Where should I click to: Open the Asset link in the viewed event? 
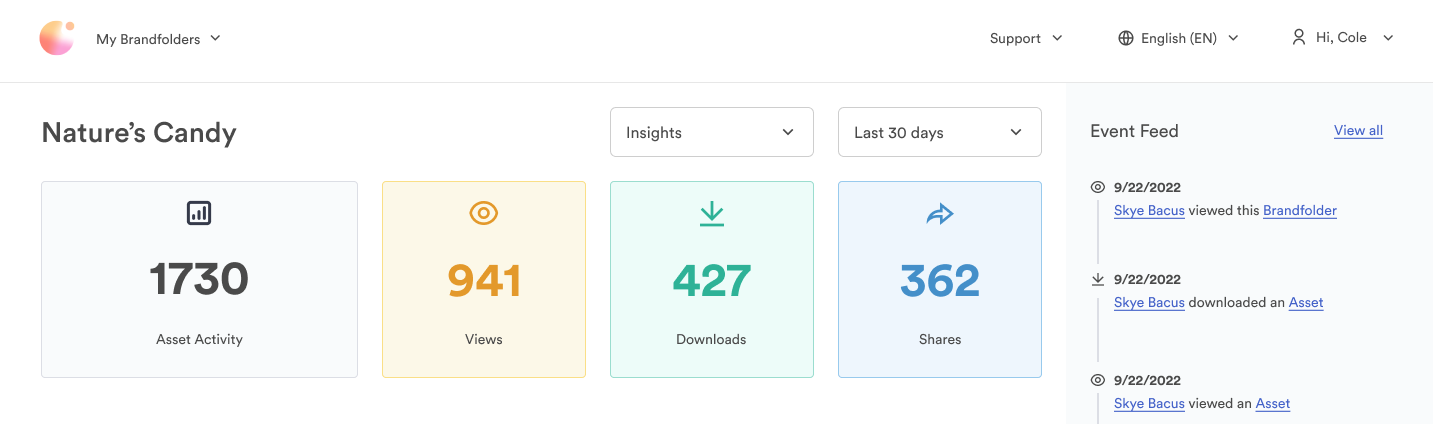[1273, 404]
